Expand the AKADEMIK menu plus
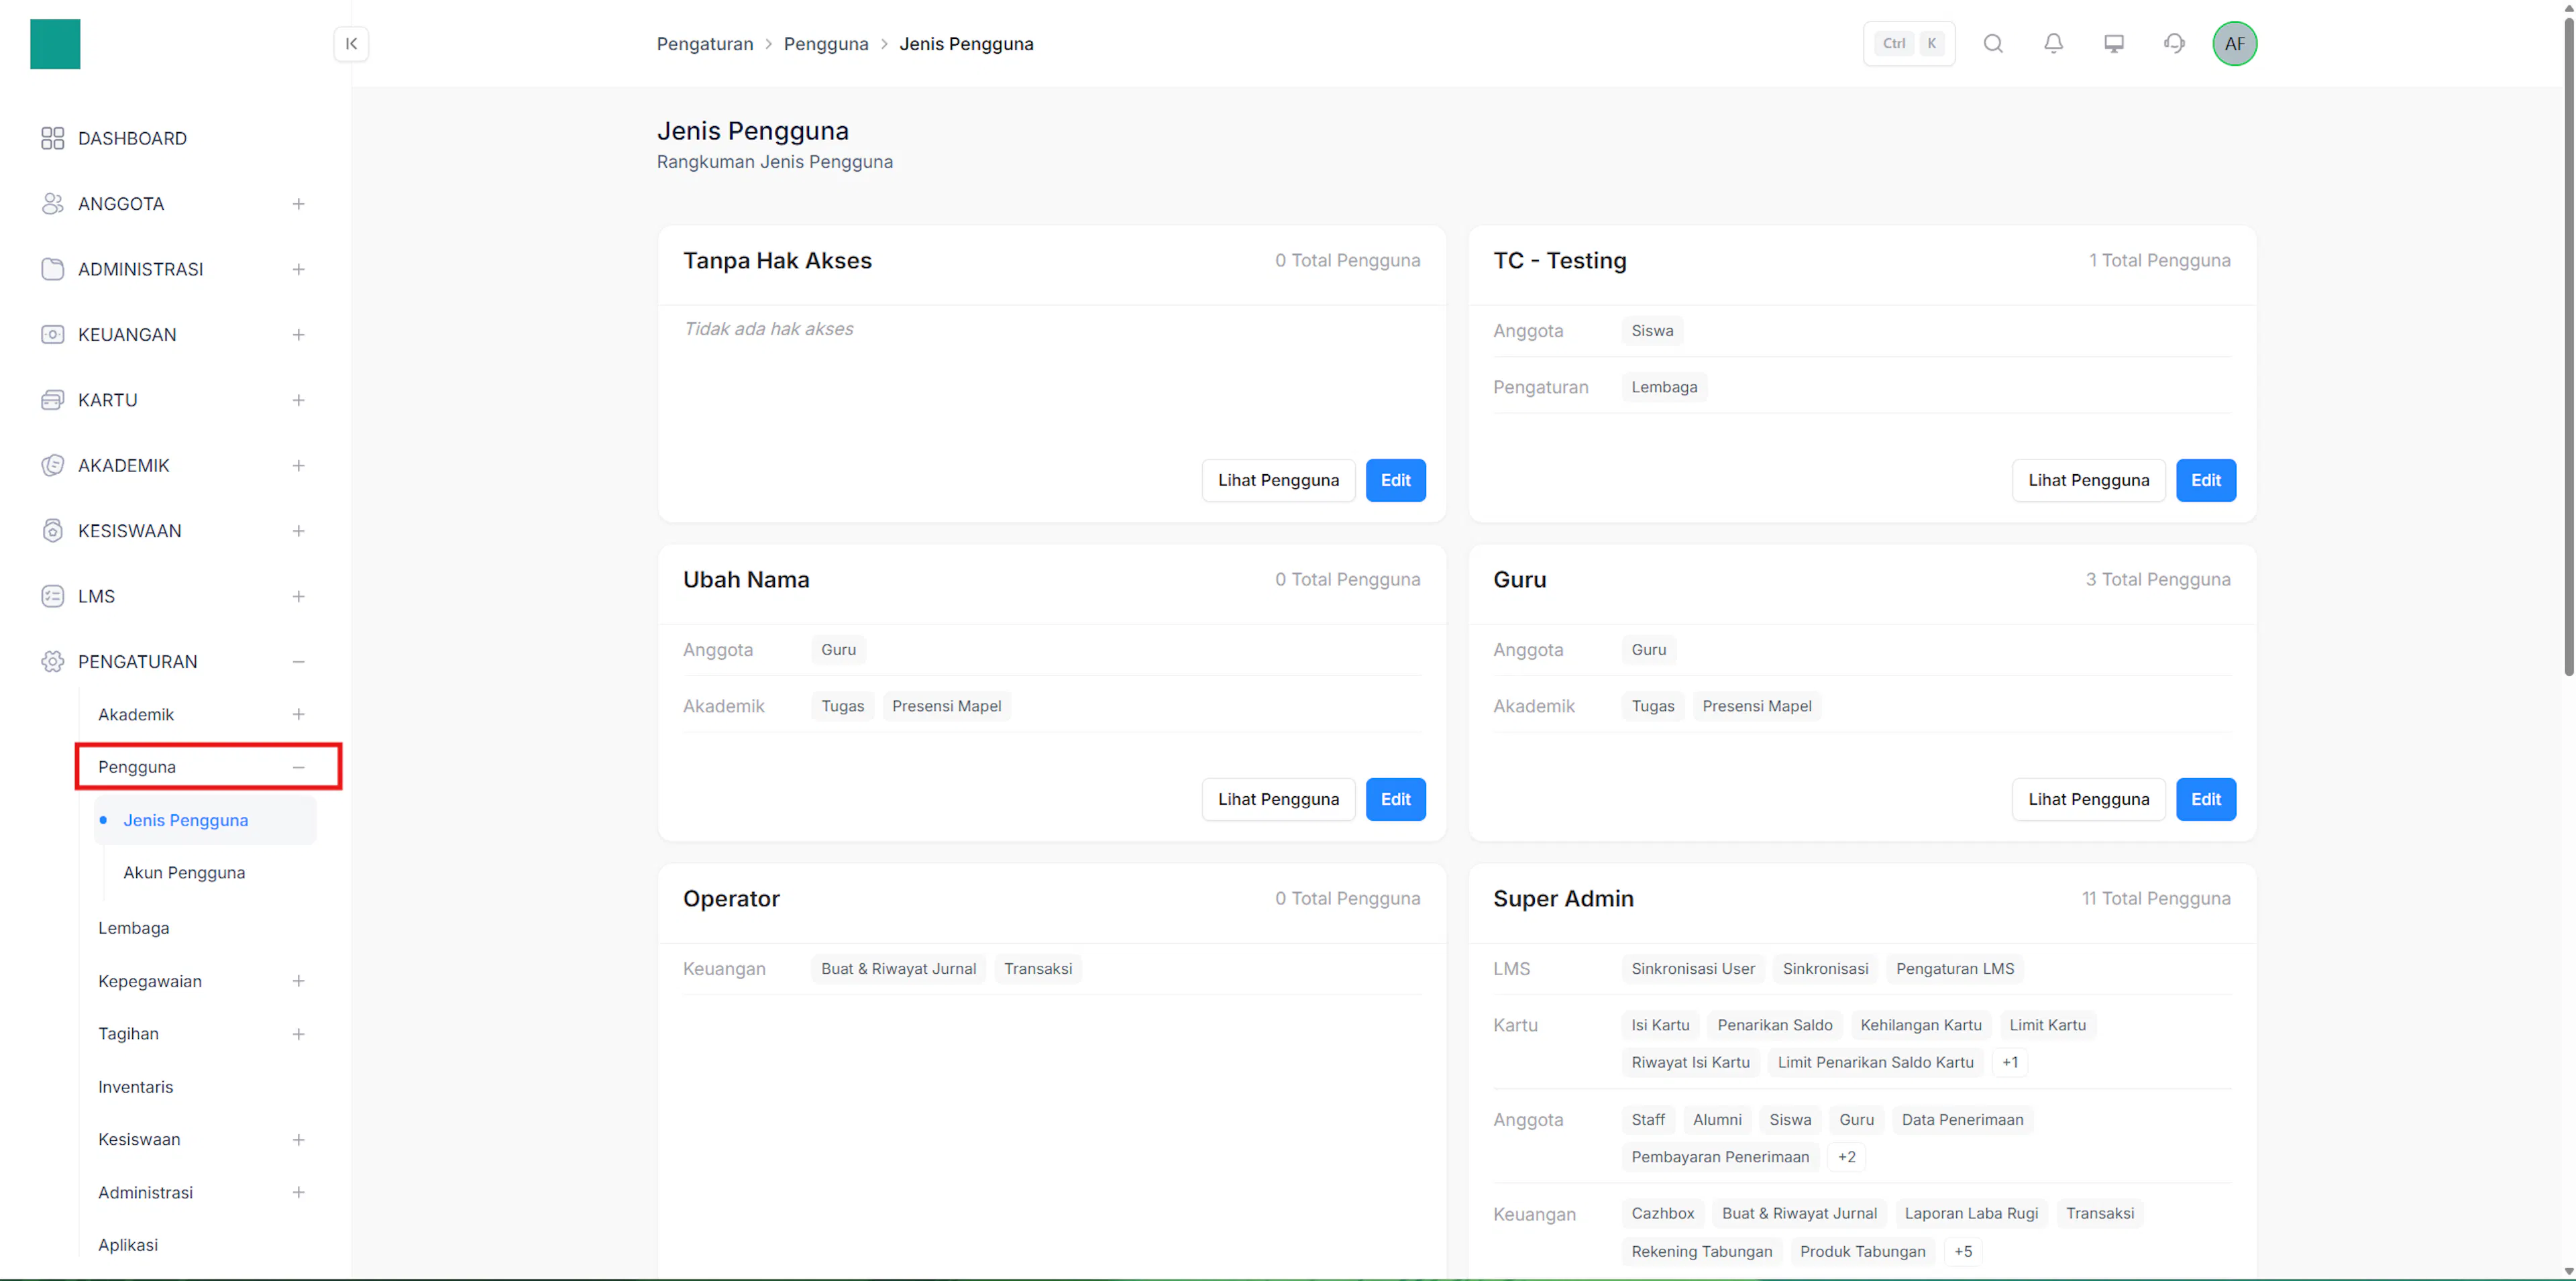Viewport: 2576px width, 1281px height. pyautogui.click(x=298, y=466)
